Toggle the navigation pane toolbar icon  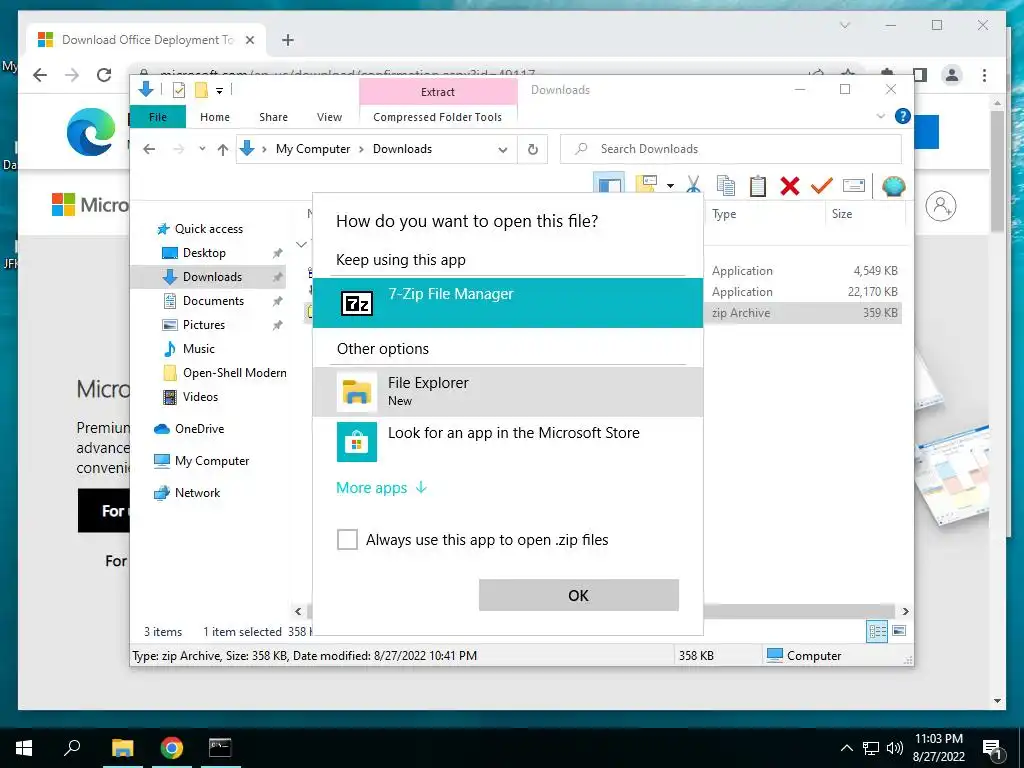tap(609, 184)
